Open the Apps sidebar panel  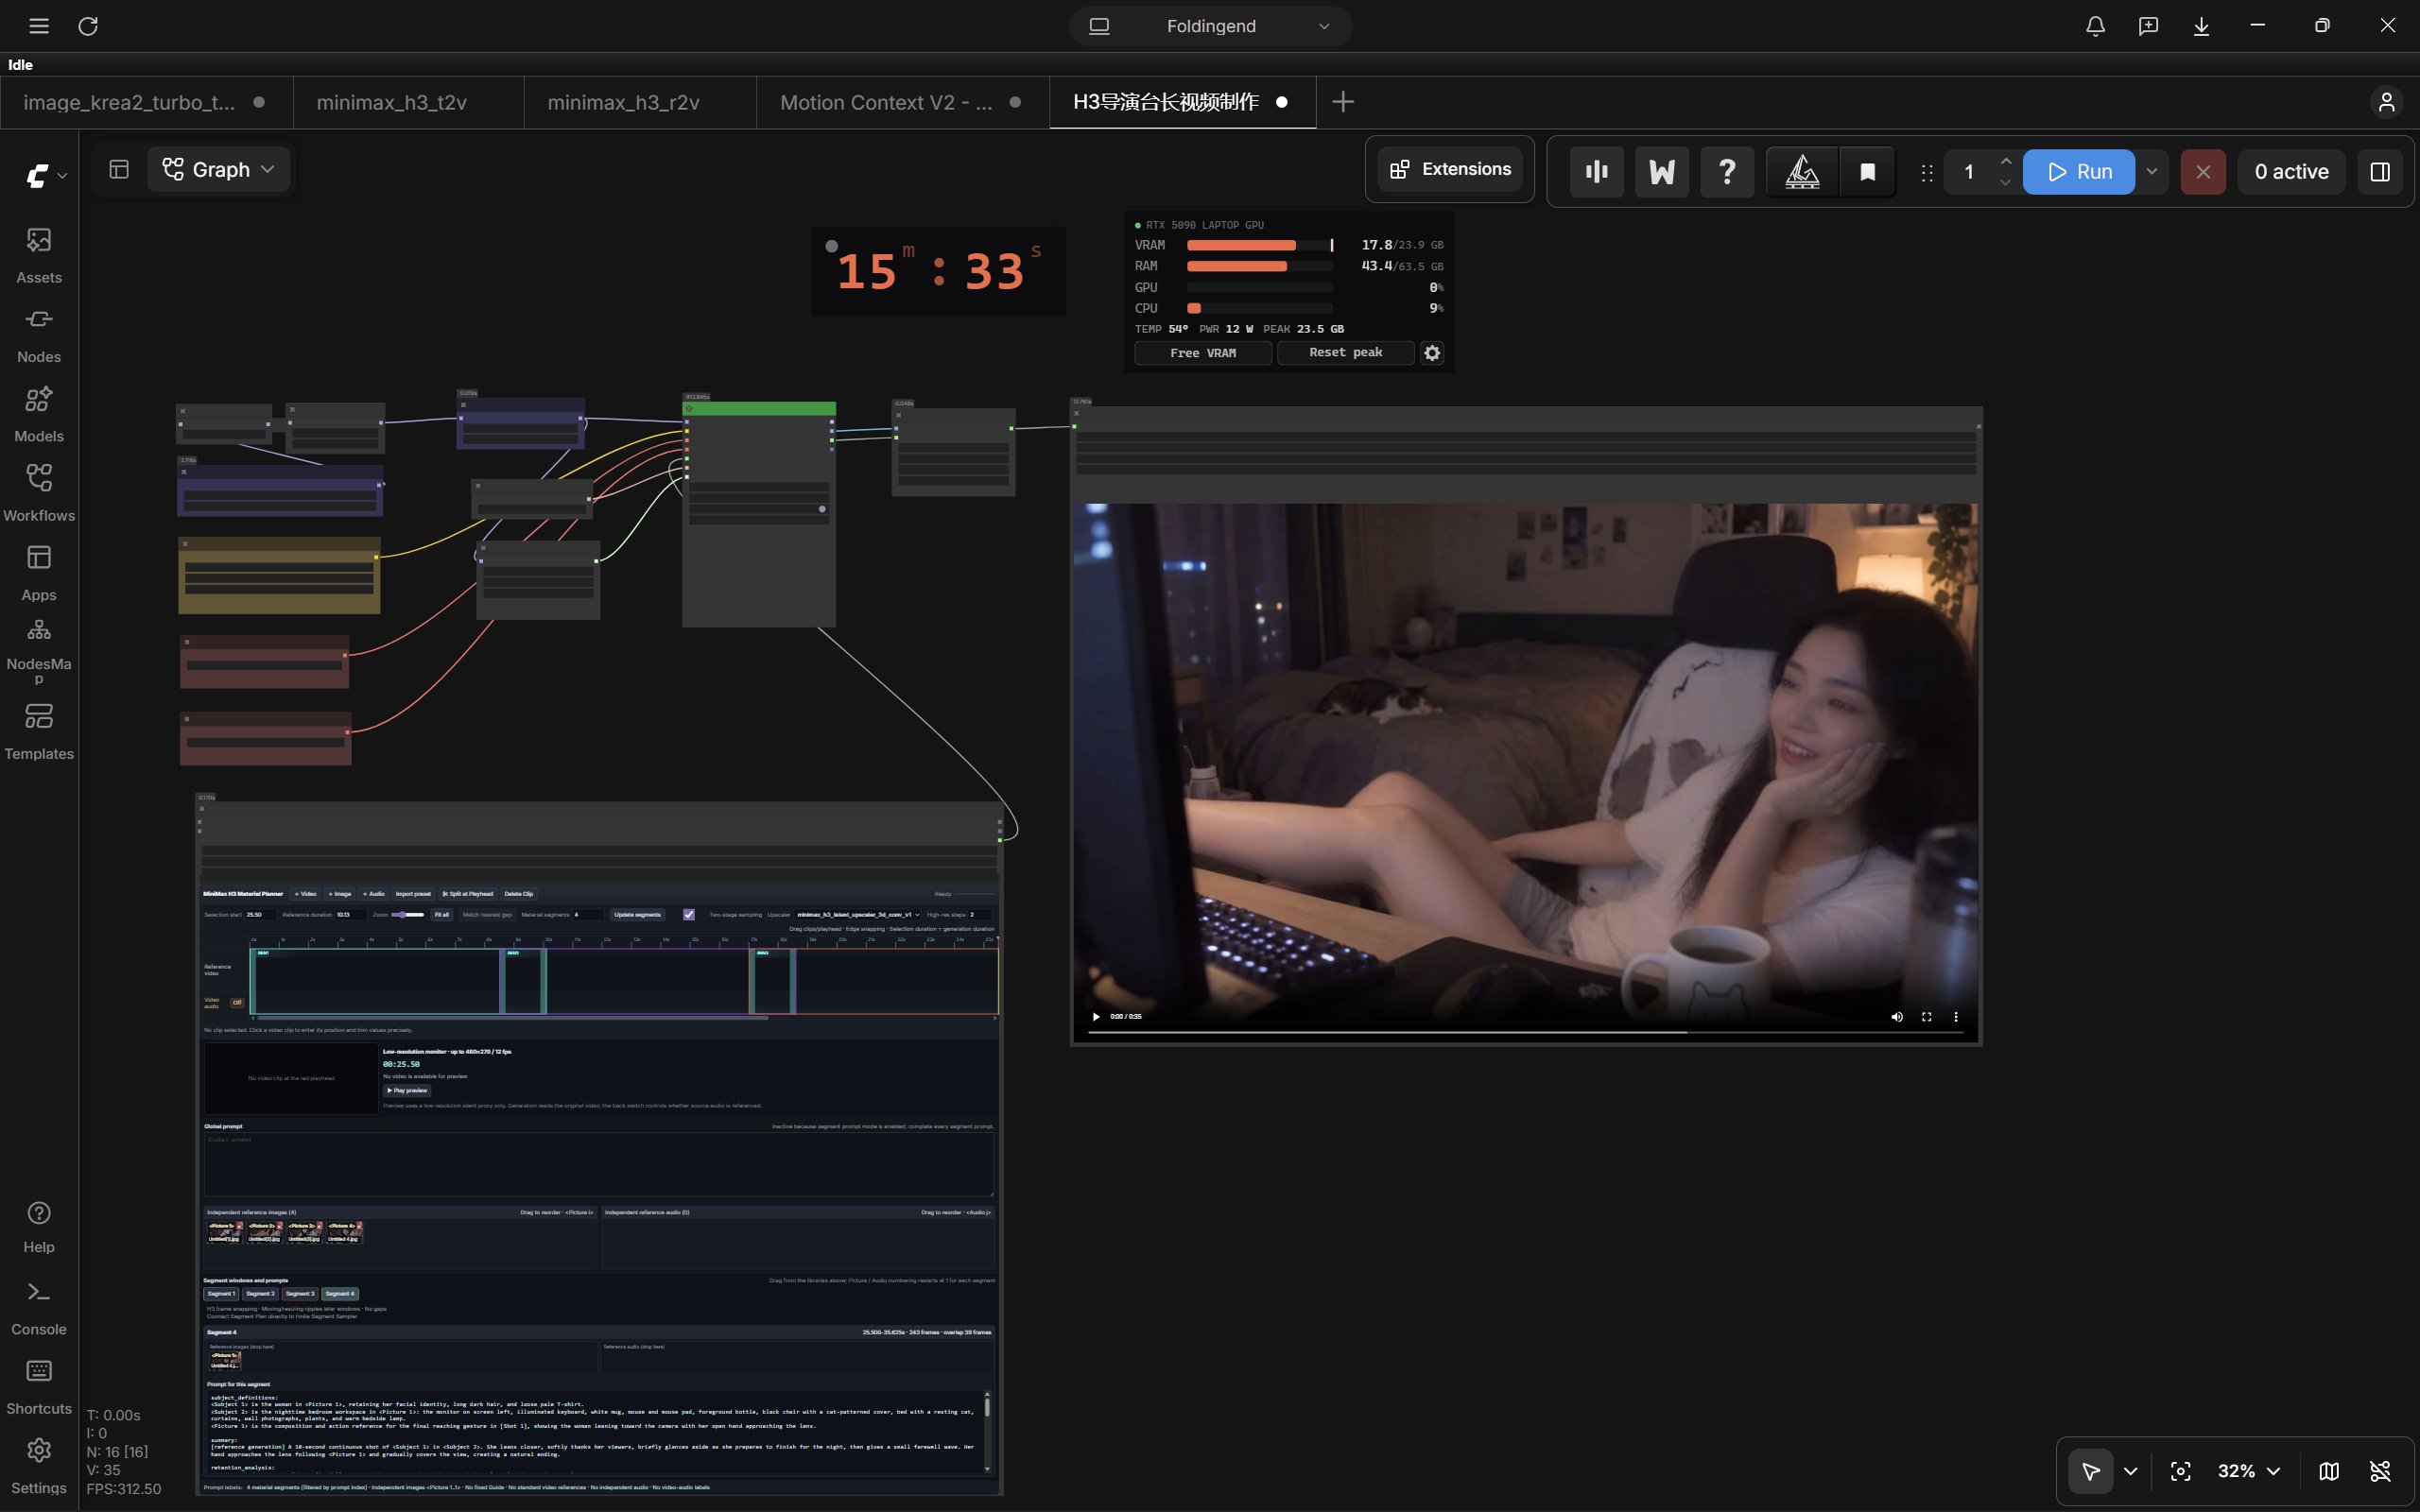(39, 573)
